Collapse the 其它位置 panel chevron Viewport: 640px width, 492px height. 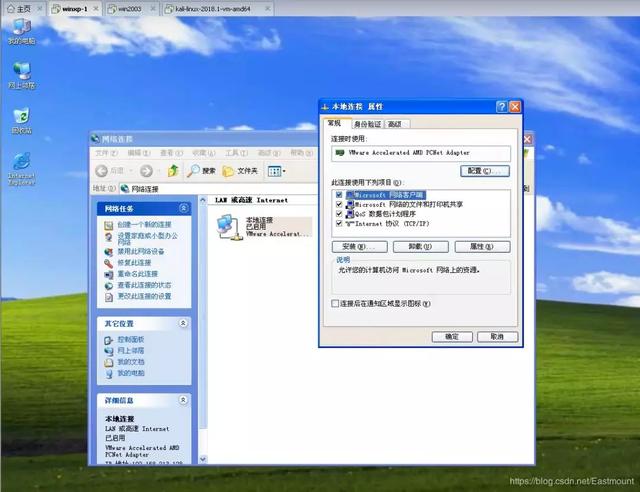pyautogui.click(x=183, y=323)
